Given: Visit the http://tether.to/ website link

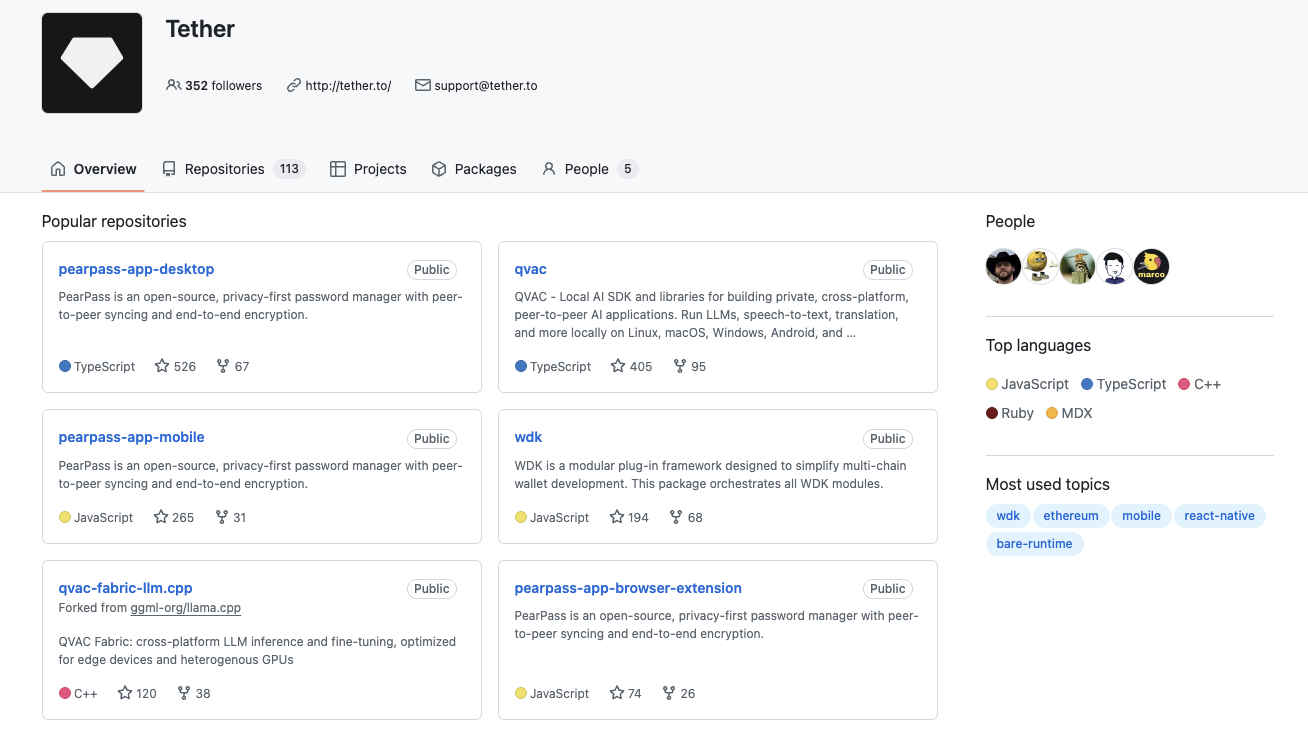Looking at the screenshot, I should point(348,86).
